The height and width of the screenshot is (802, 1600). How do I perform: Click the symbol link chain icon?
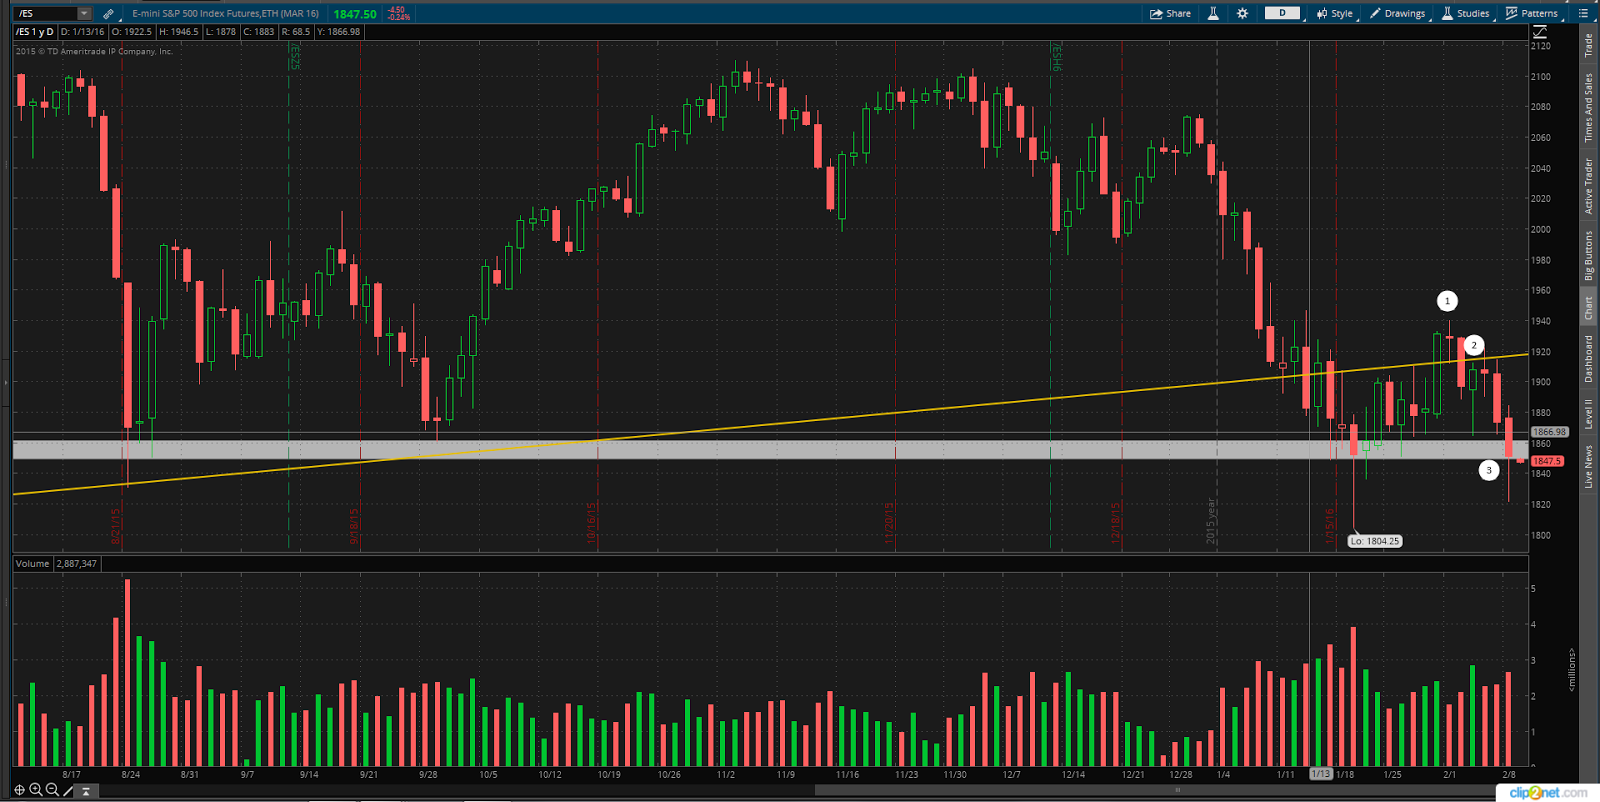(108, 14)
